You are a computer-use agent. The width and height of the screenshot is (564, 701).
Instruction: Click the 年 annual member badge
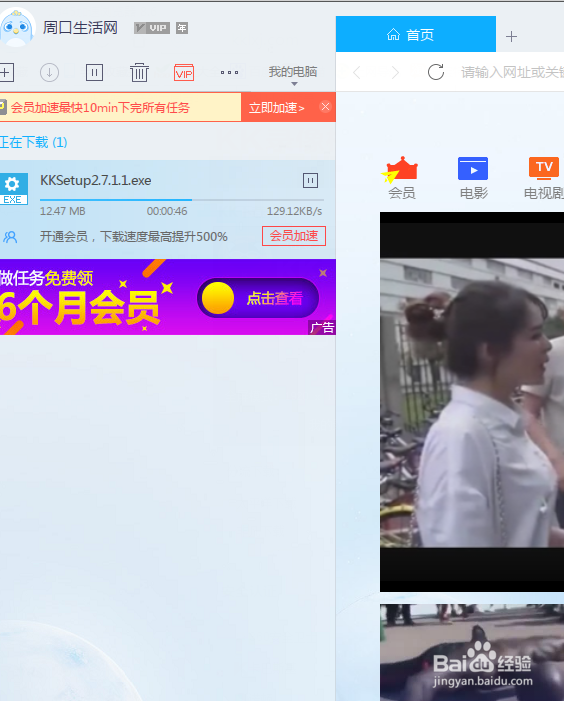[x=181, y=28]
